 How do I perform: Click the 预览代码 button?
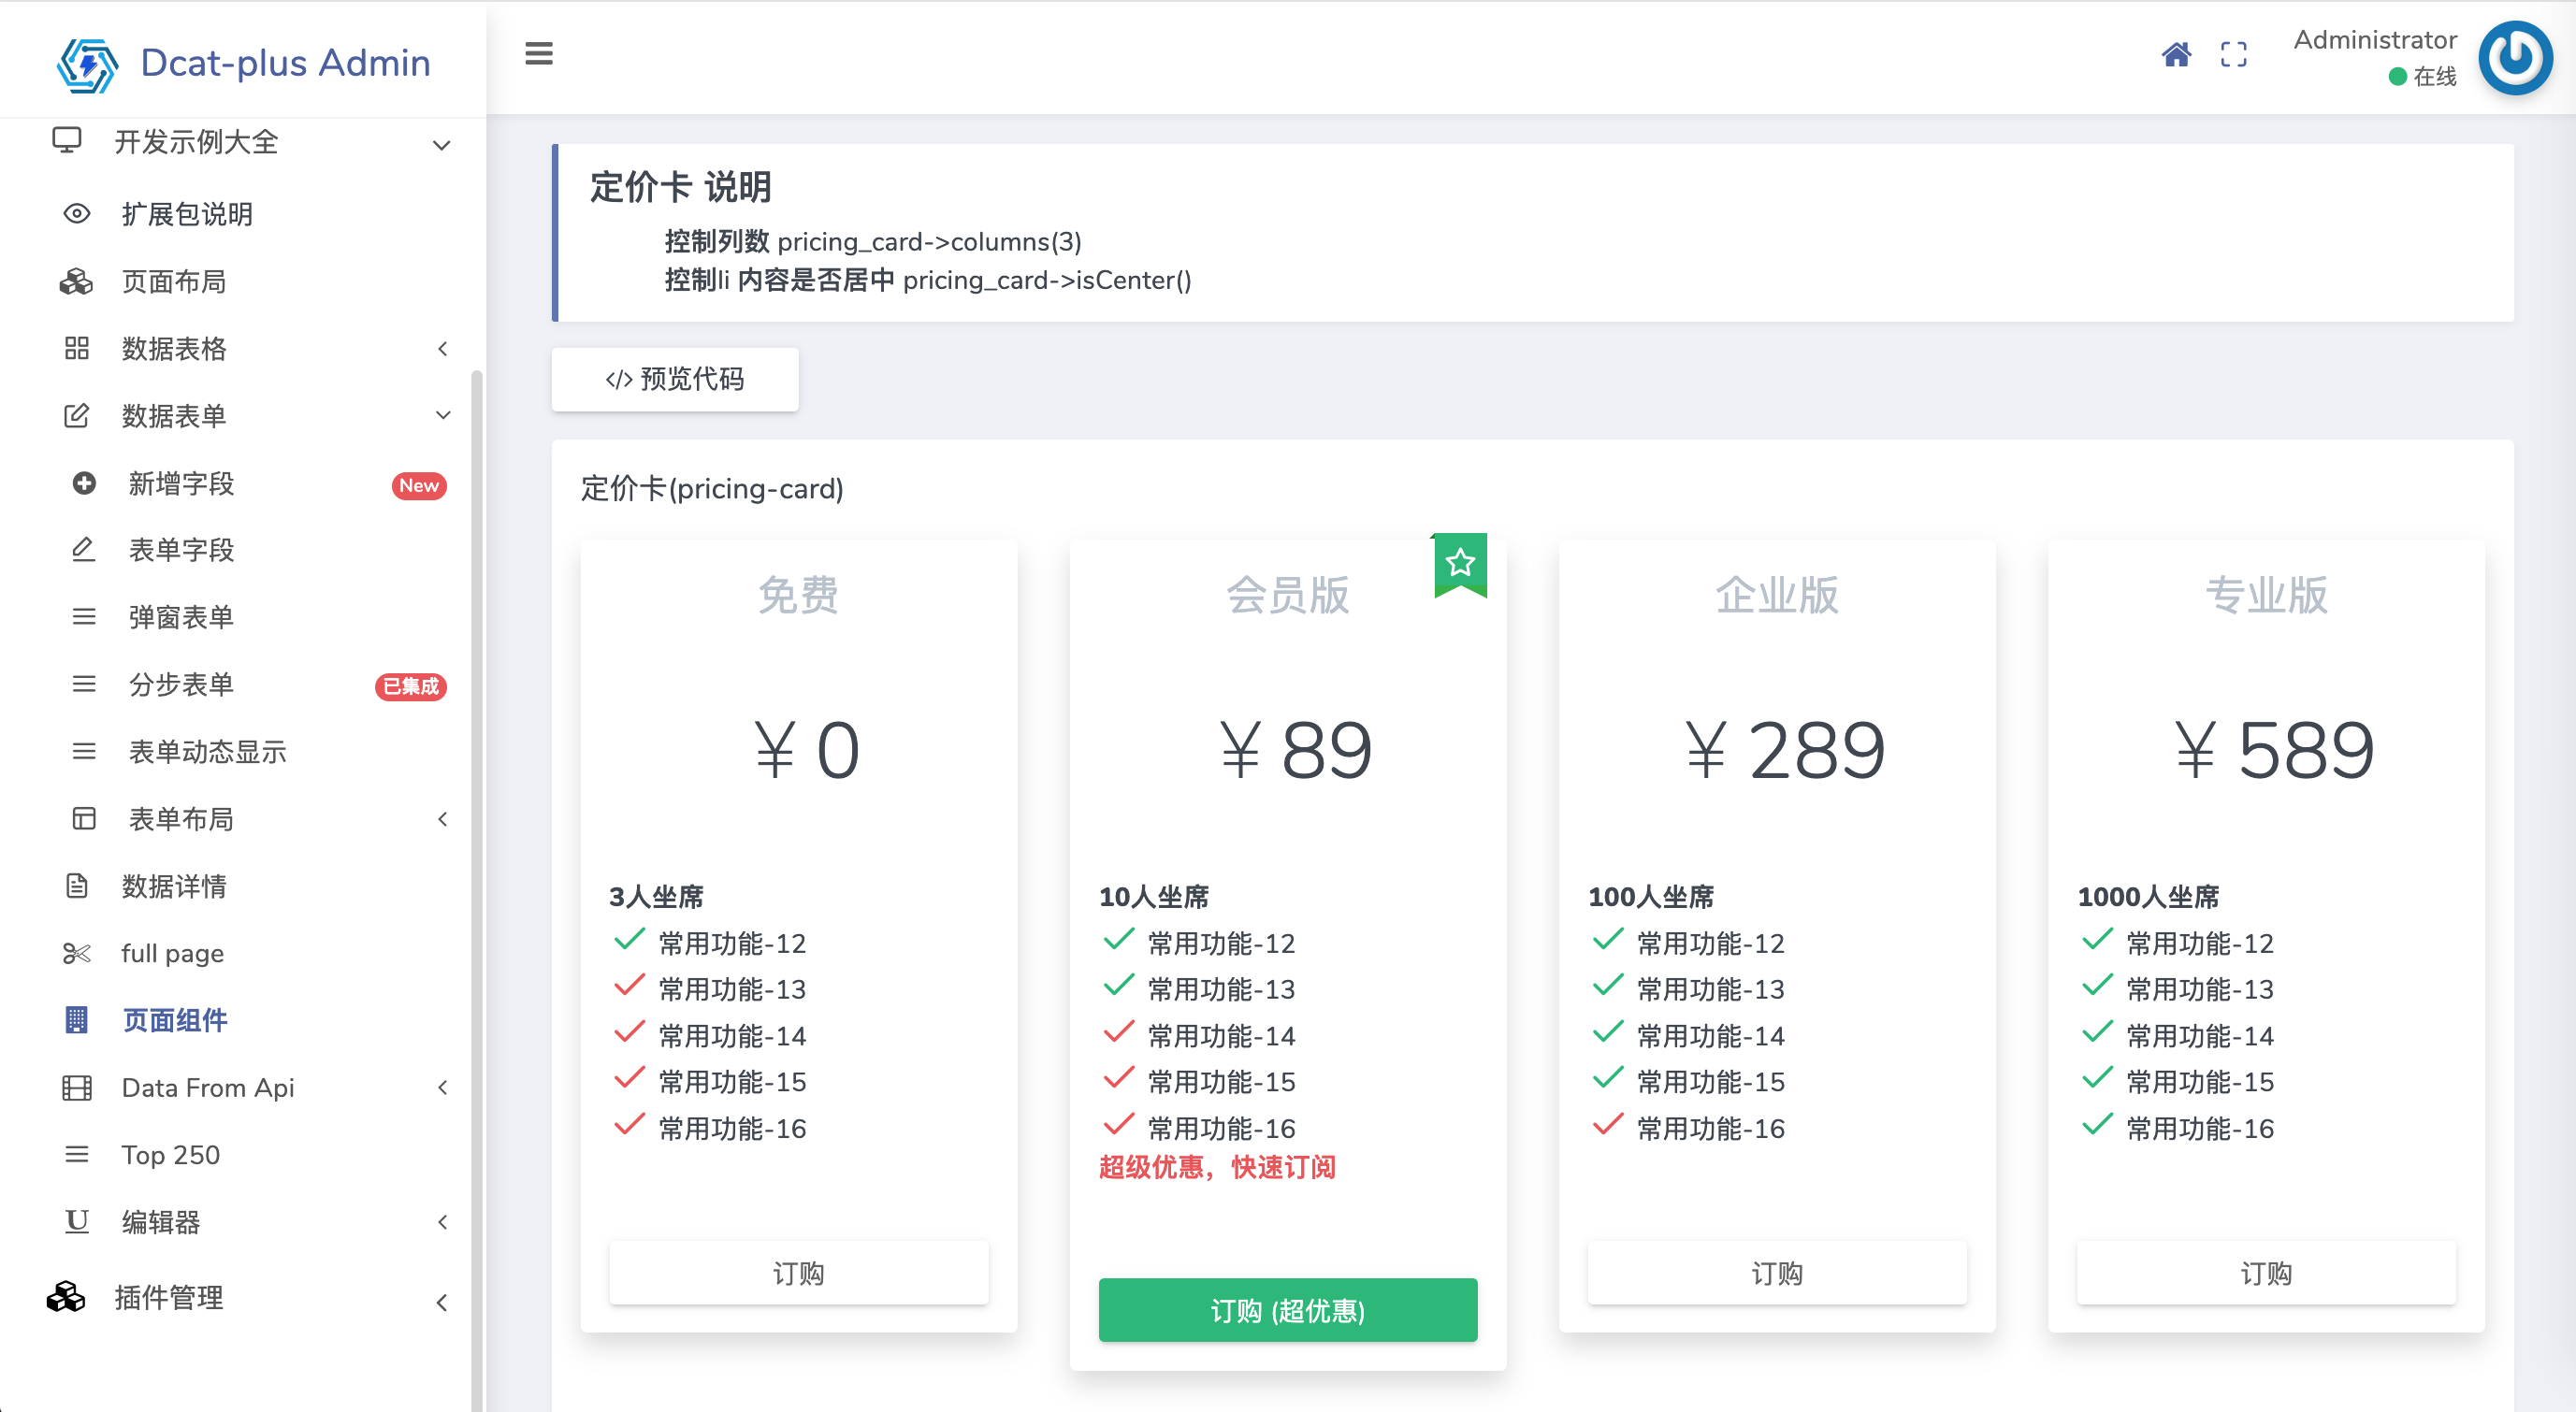675,379
